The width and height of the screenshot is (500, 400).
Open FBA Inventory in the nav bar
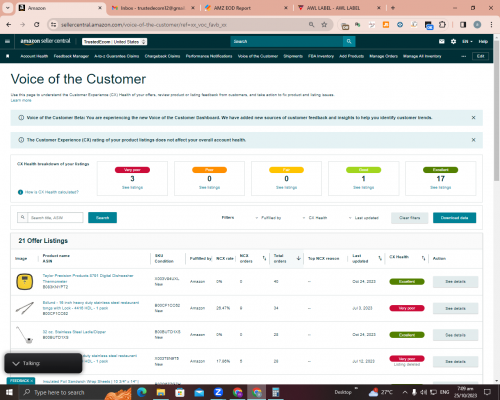click(321, 56)
